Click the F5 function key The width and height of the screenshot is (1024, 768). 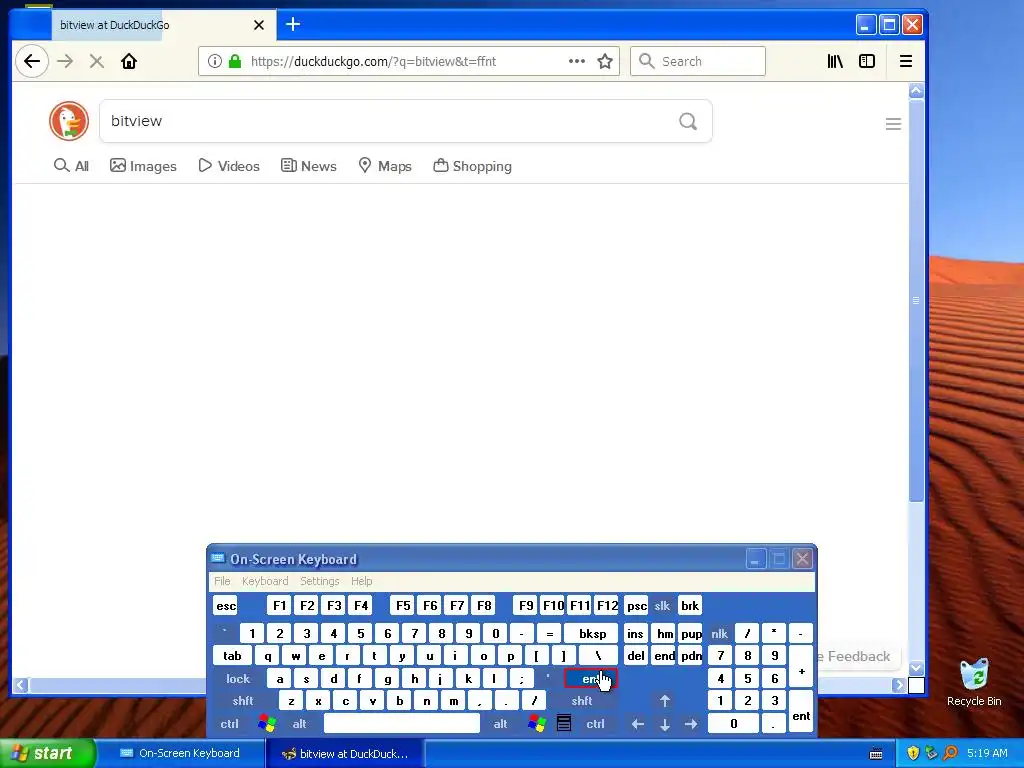tap(403, 606)
